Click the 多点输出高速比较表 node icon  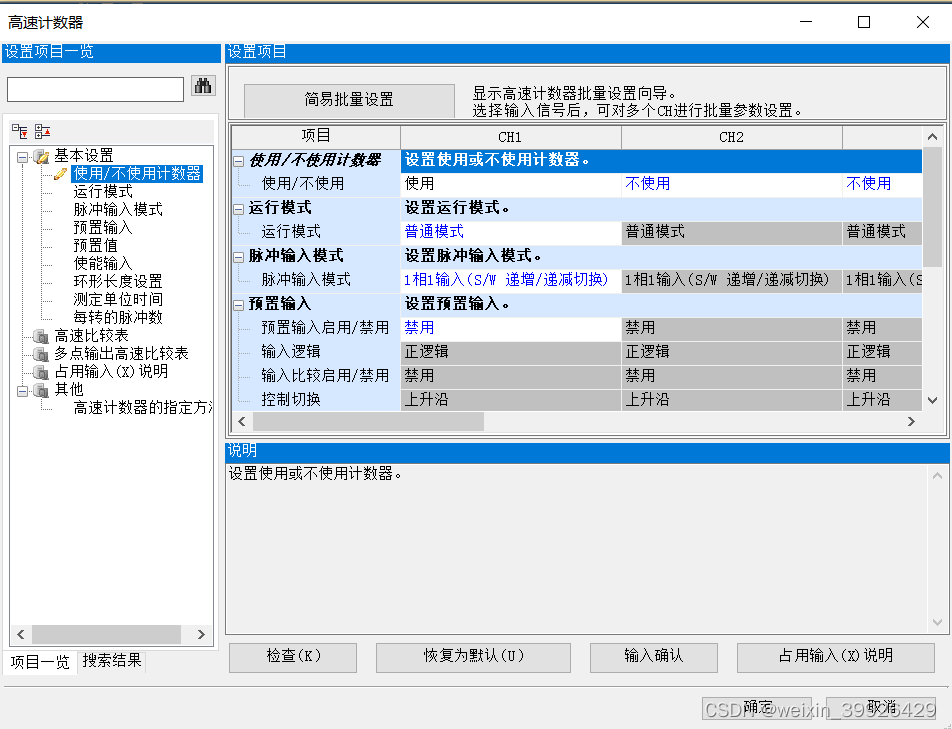(x=42, y=354)
